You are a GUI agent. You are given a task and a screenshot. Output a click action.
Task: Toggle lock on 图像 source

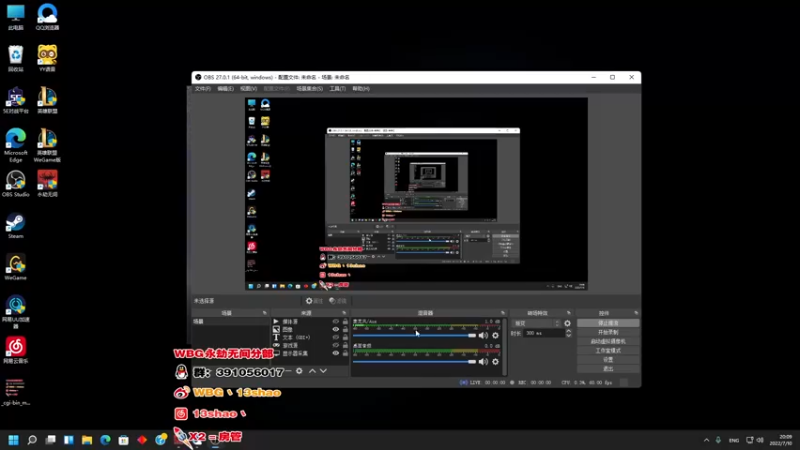[345, 330]
